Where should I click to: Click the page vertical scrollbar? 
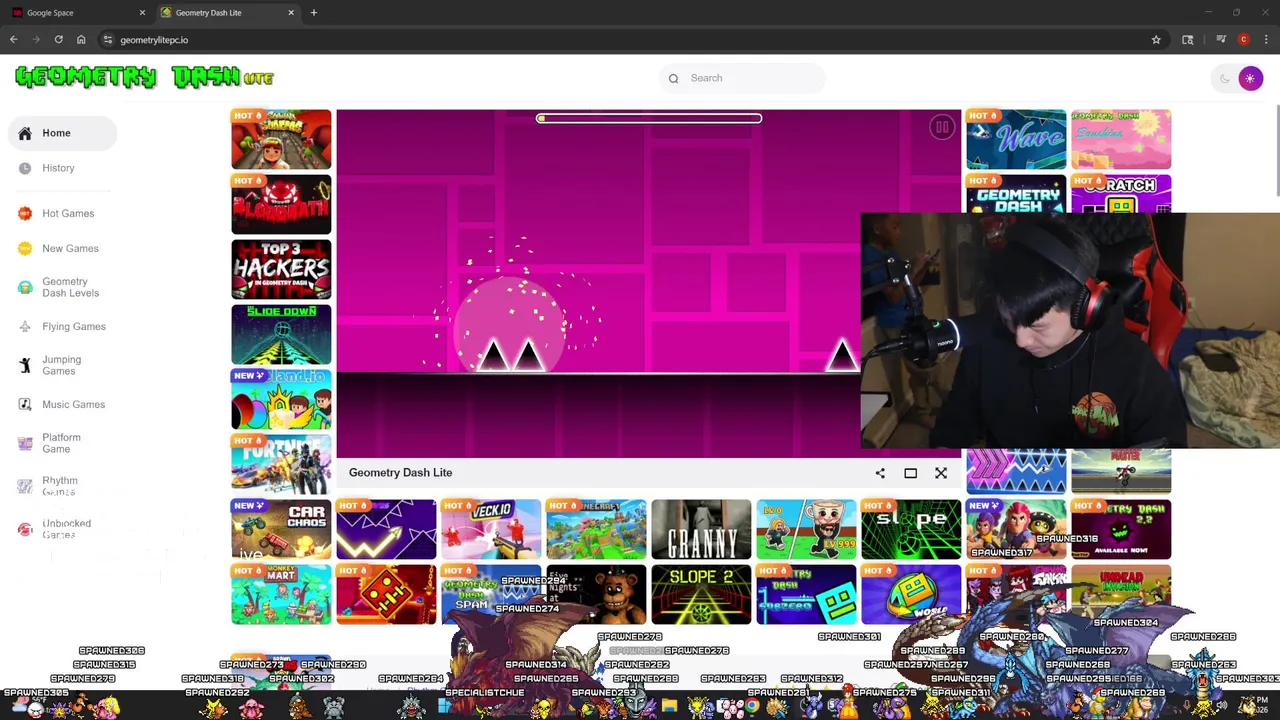[x=1276, y=150]
